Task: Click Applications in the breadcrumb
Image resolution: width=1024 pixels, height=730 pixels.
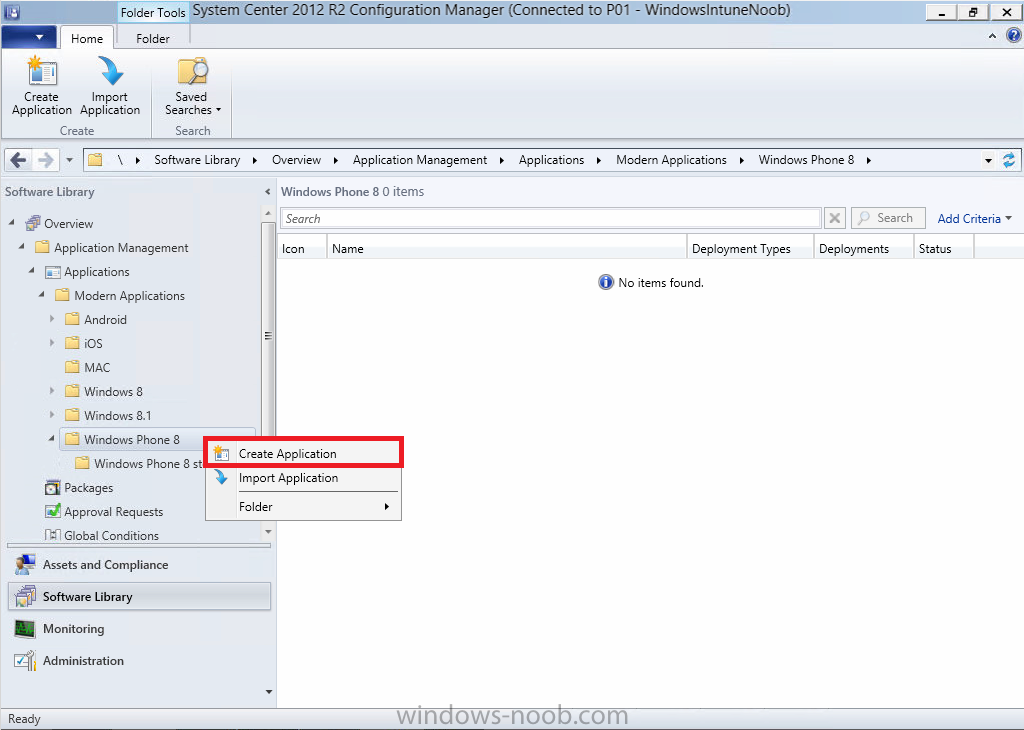Action: pyautogui.click(x=551, y=160)
